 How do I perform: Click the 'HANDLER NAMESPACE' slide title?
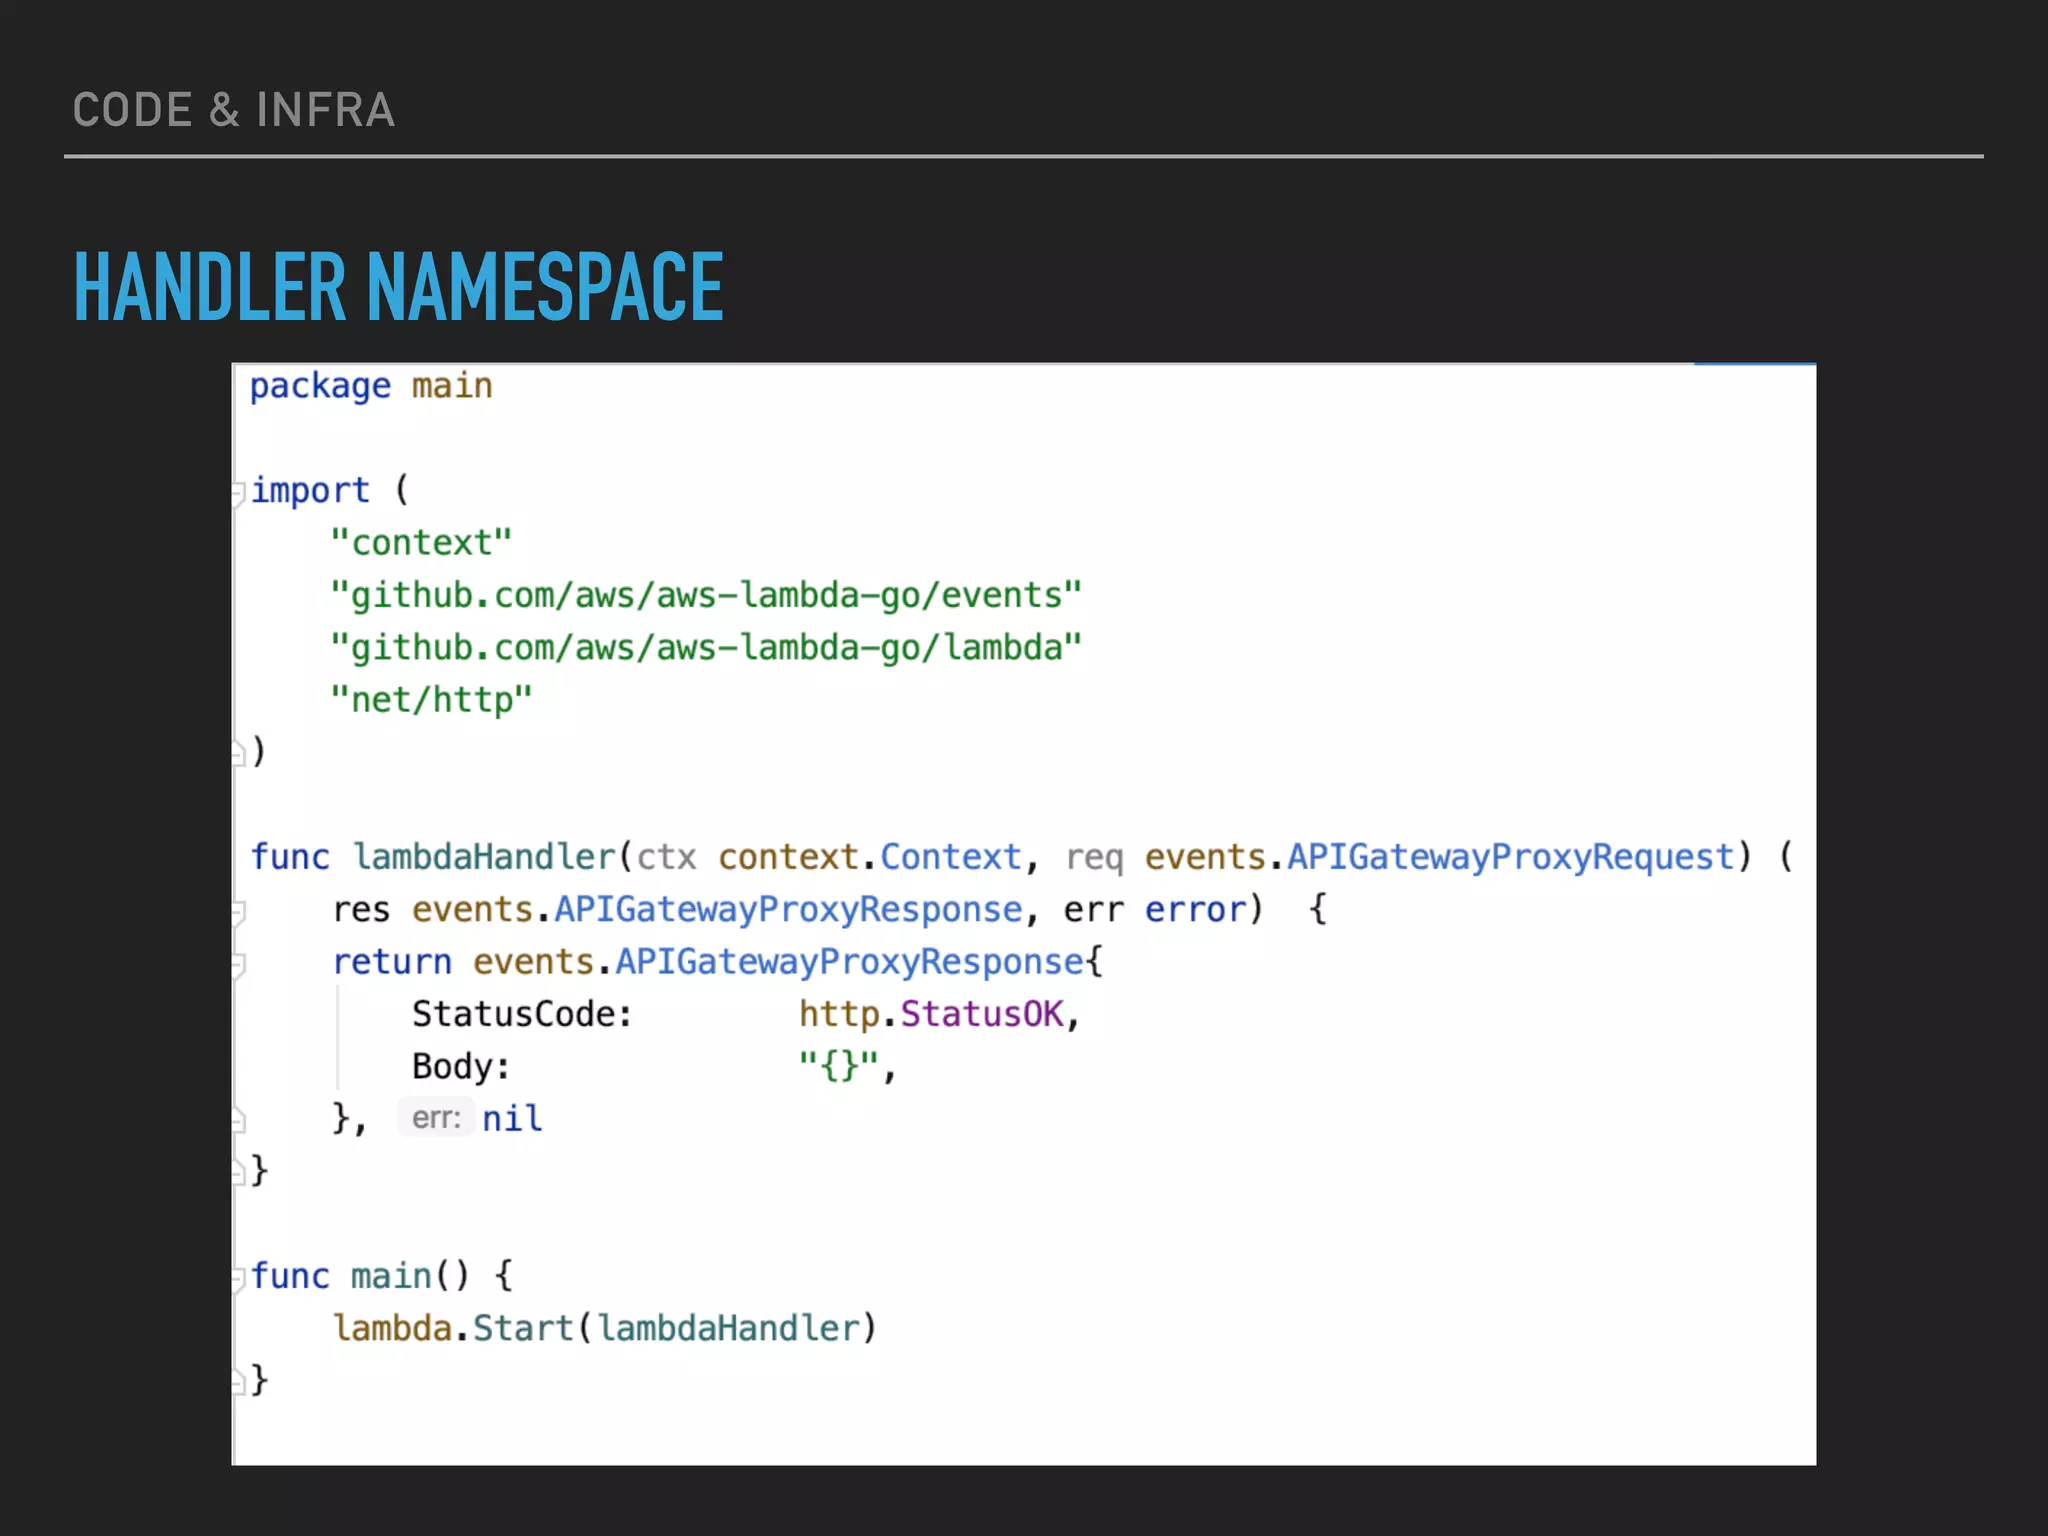tap(399, 288)
